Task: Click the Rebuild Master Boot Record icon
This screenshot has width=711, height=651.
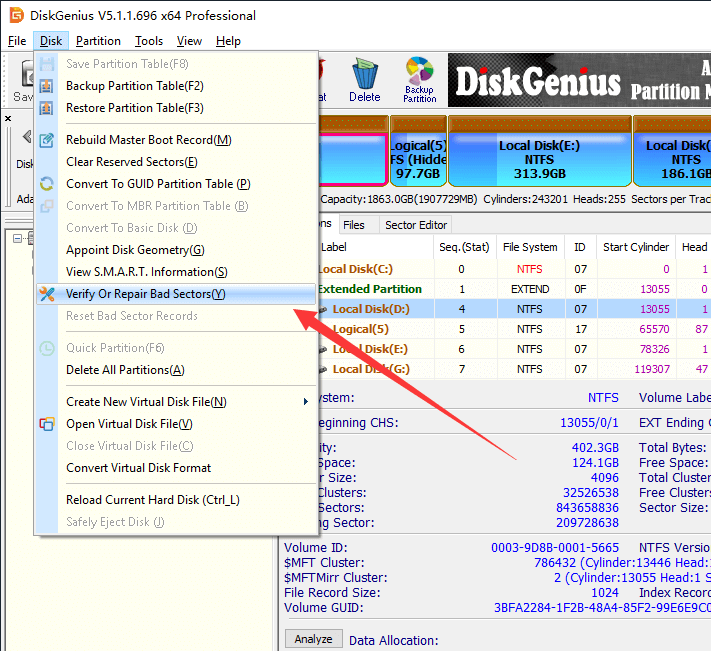Action: (x=47, y=140)
